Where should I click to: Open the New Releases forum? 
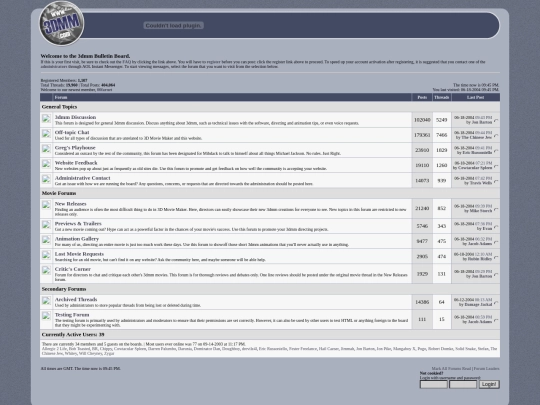tap(71, 204)
